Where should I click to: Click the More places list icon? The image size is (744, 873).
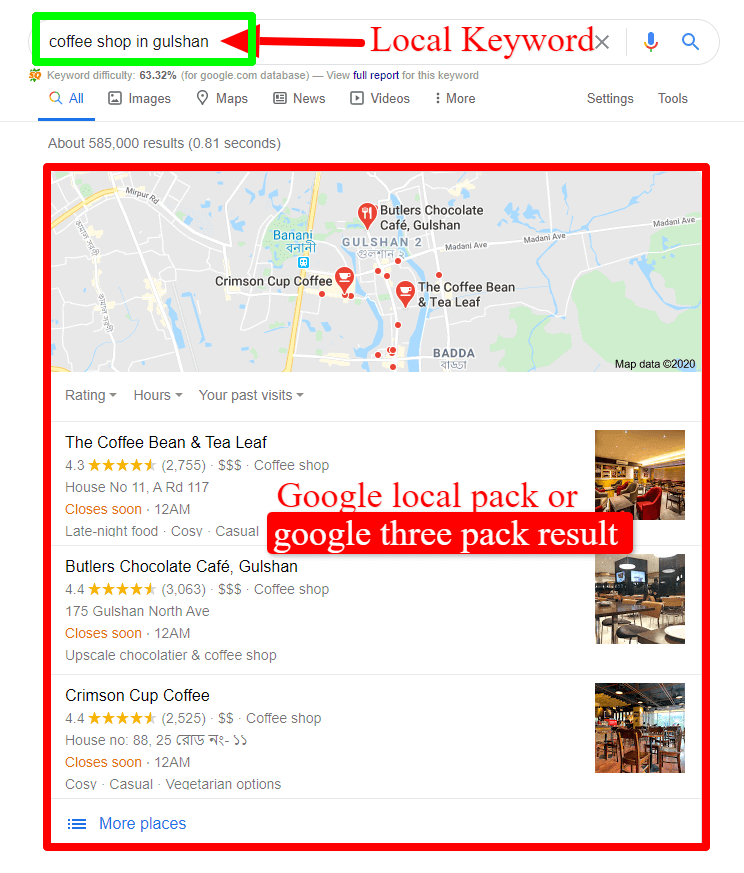[x=77, y=823]
